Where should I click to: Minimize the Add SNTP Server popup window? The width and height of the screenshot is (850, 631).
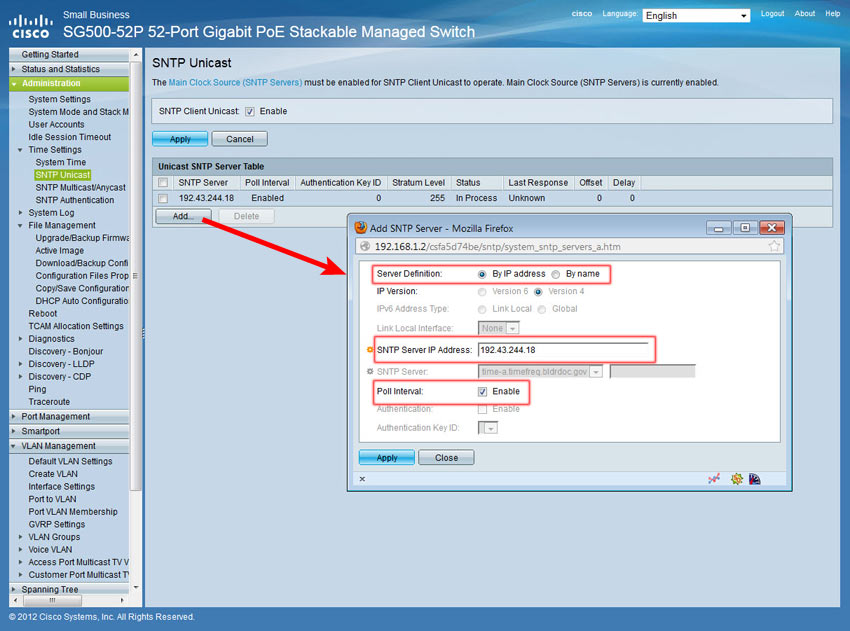pyautogui.click(x=719, y=228)
